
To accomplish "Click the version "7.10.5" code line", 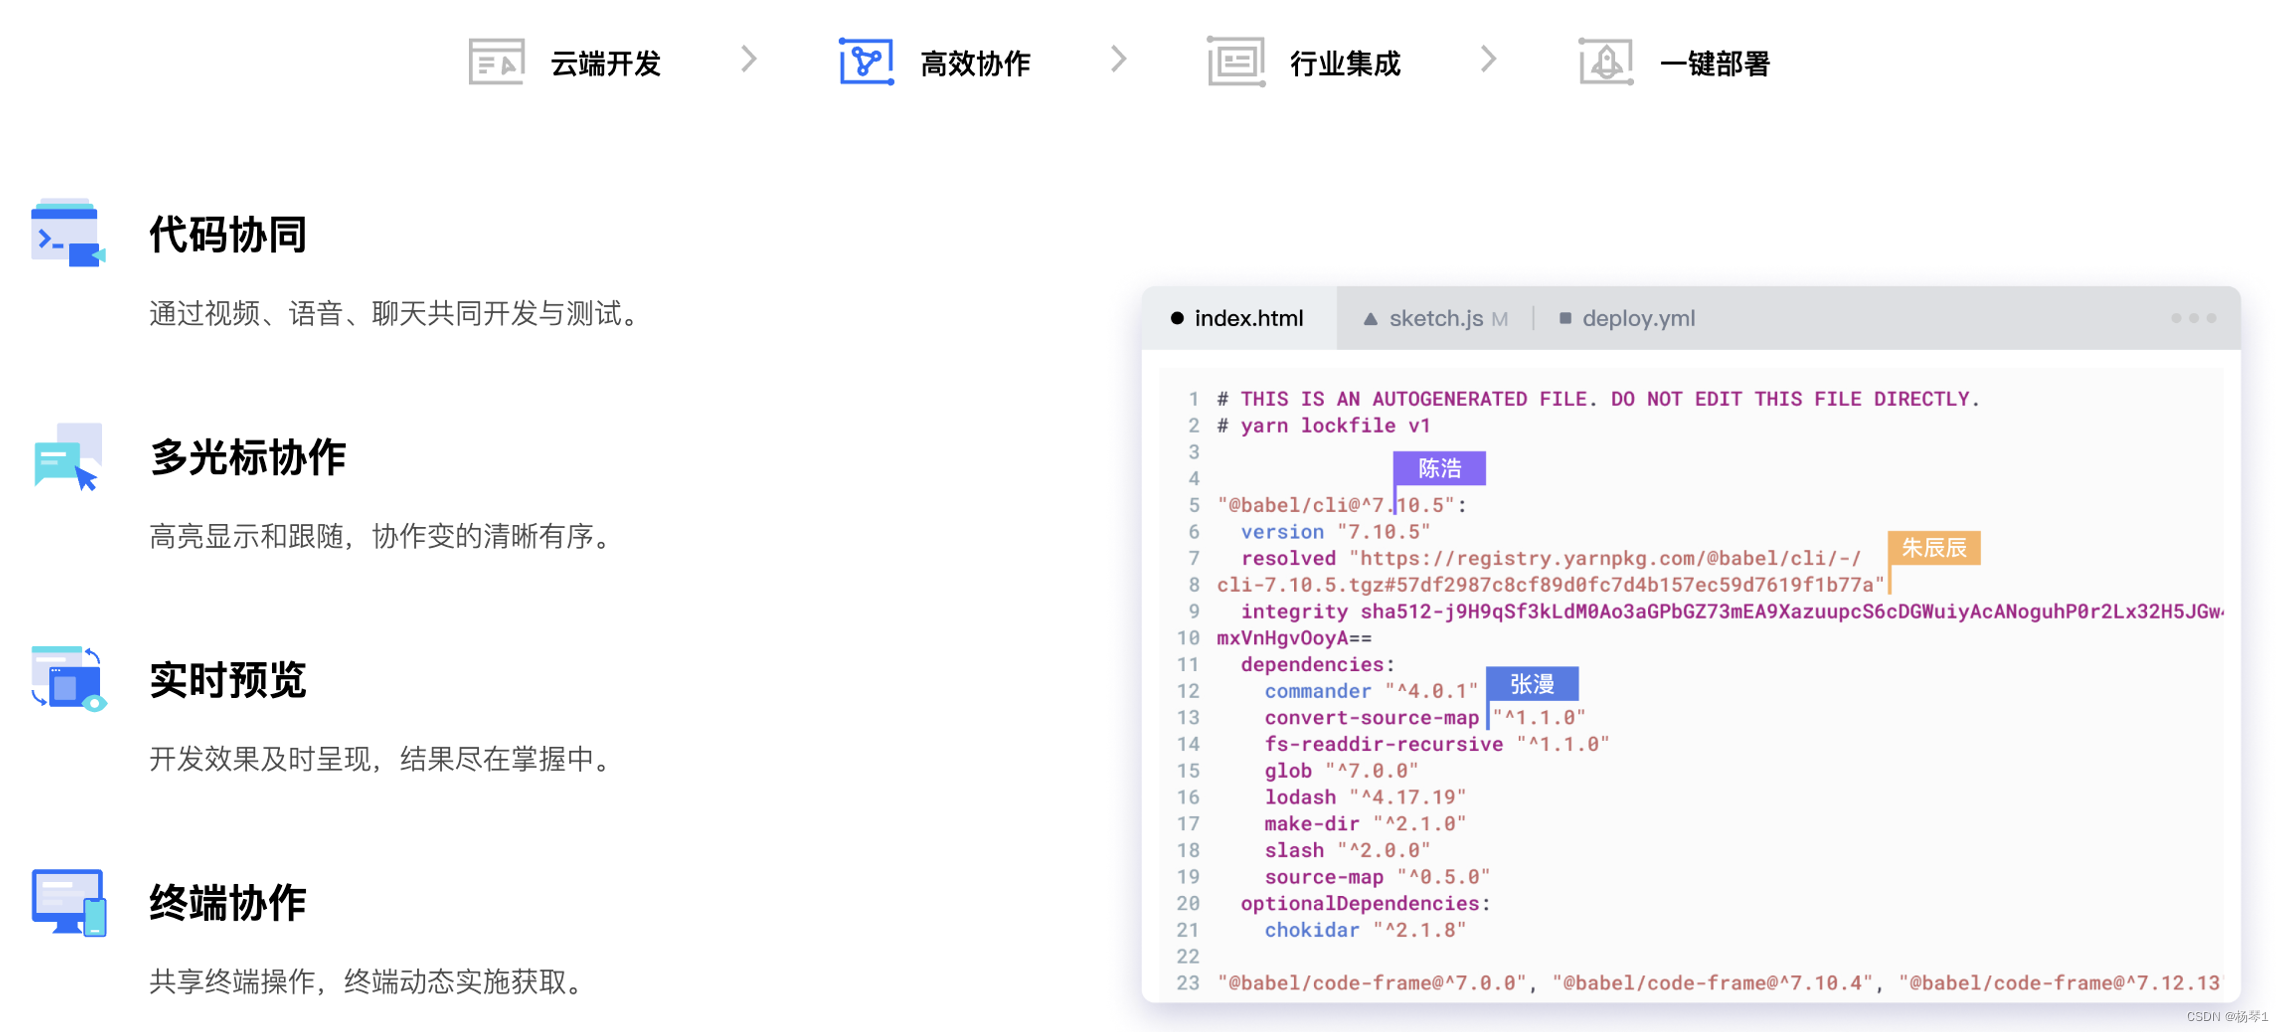I will pyautogui.click(x=1335, y=531).
